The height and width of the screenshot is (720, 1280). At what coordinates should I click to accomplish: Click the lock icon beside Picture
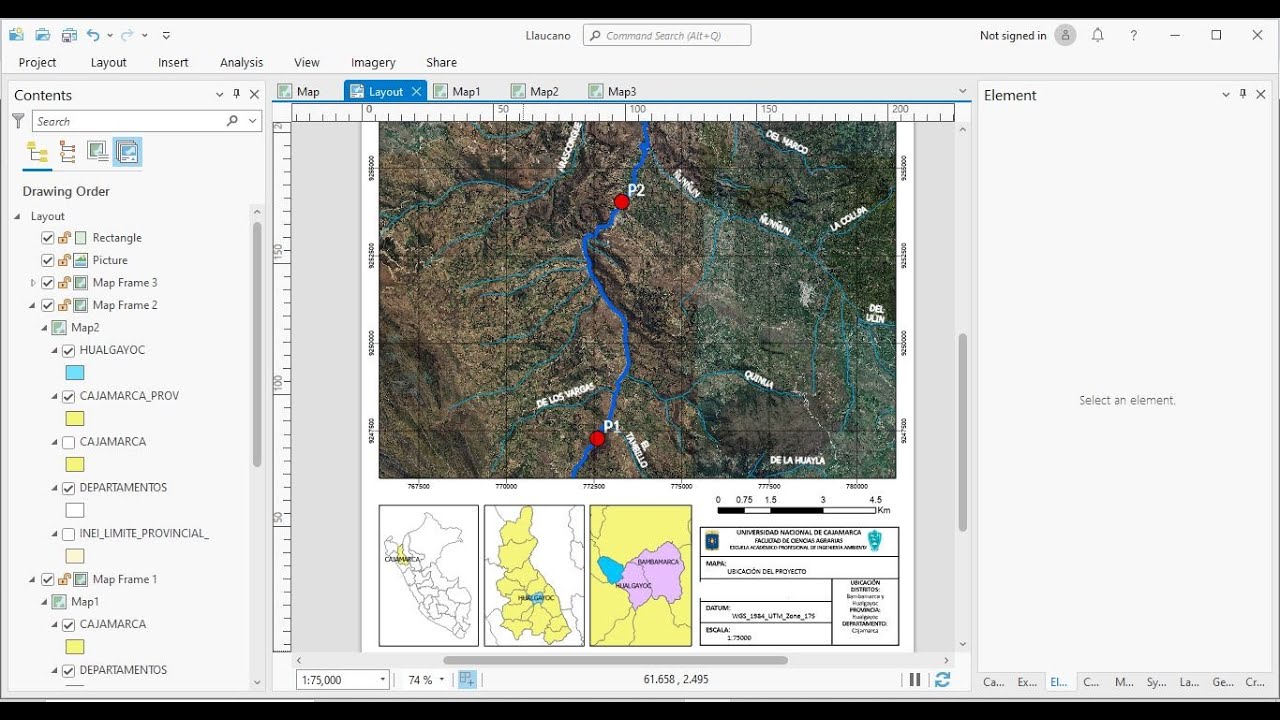pos(64,260)
